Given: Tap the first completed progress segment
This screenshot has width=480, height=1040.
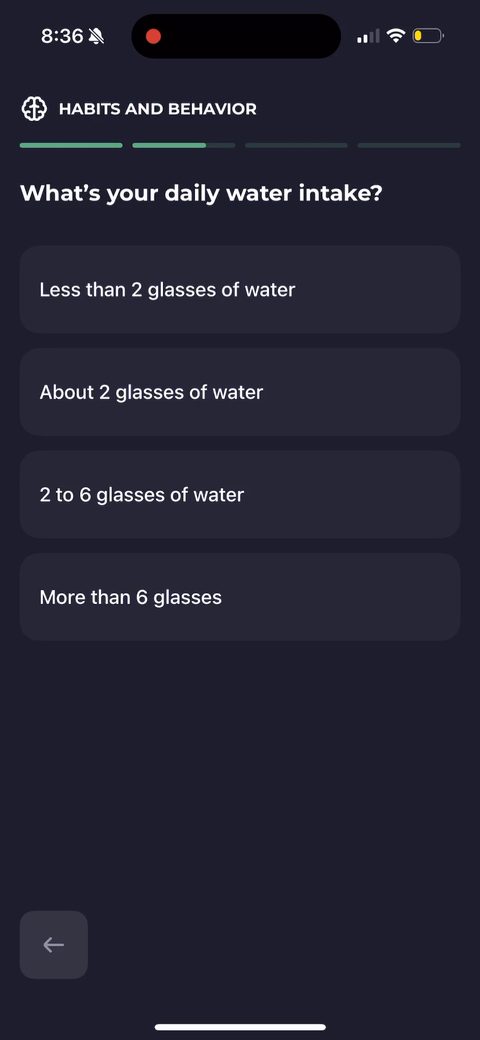Looking at the screenshot, I should (71, 145).
